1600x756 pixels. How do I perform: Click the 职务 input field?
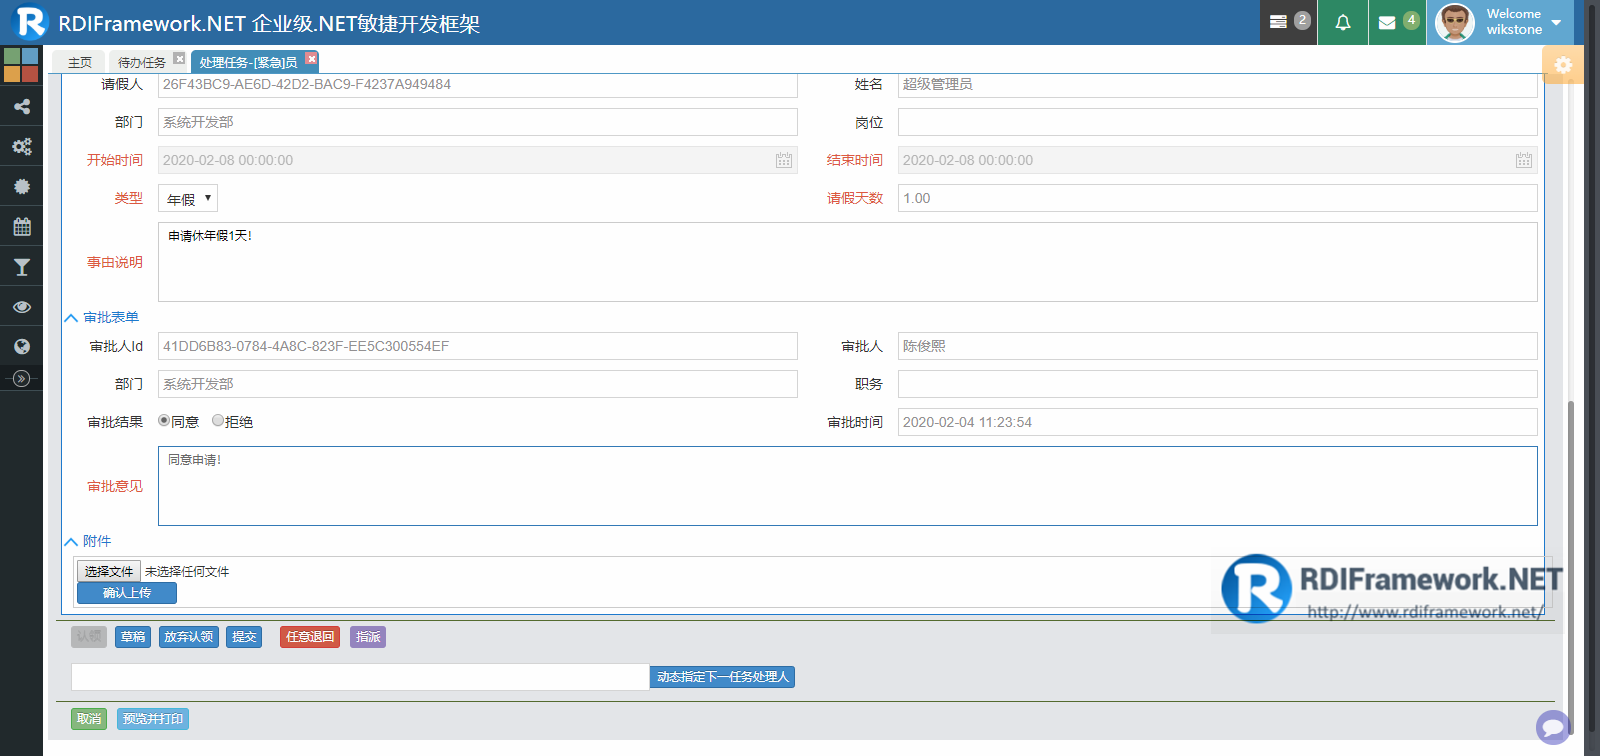click(1218, 384)
